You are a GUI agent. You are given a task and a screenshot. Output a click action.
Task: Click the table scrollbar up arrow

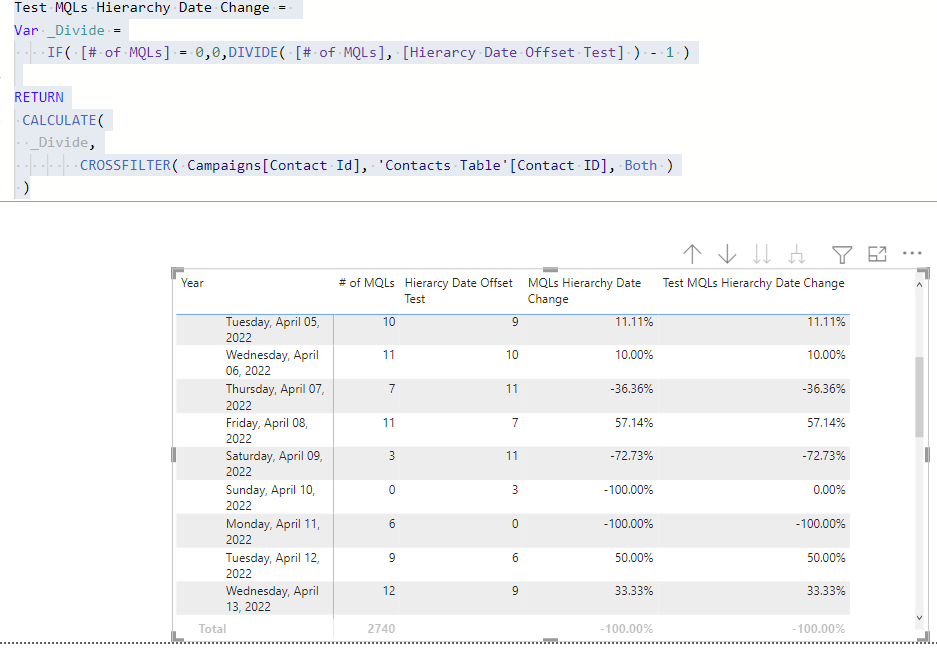pyautogui.click(x=919, y=284)
